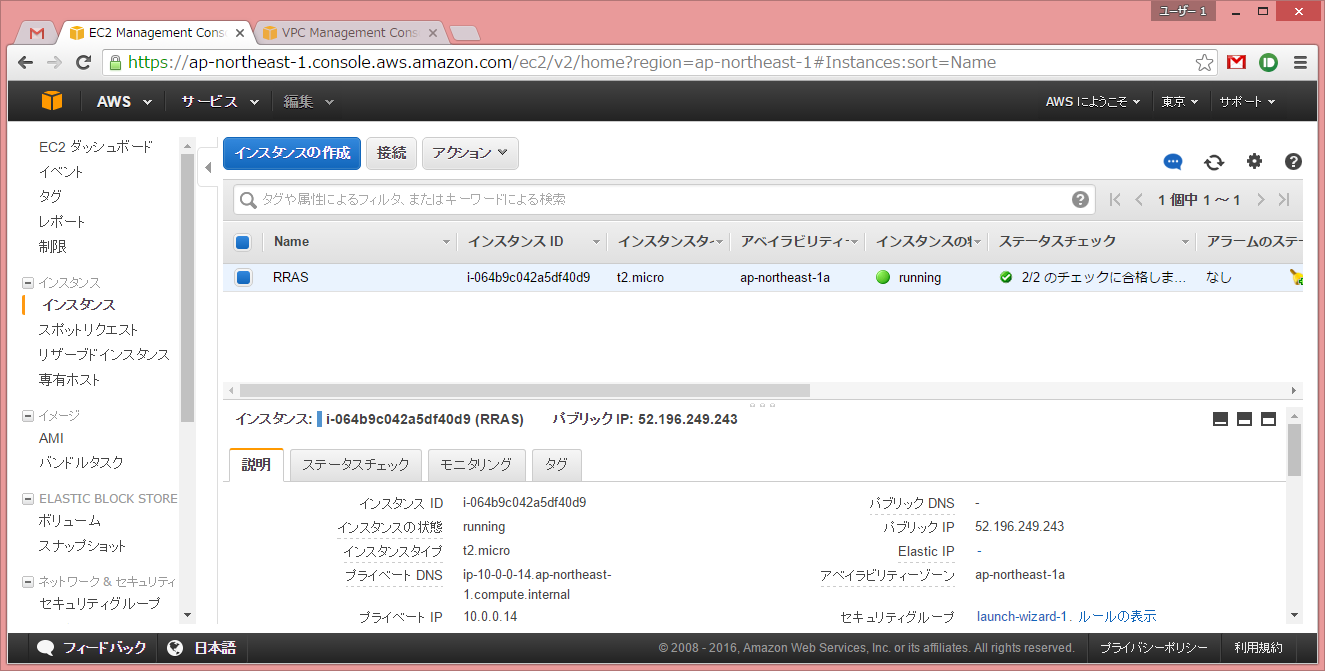Open the アクション dropdown menu
This screenshot has height=671, width=1325.
pyautogui.click(x=470, y=153)
